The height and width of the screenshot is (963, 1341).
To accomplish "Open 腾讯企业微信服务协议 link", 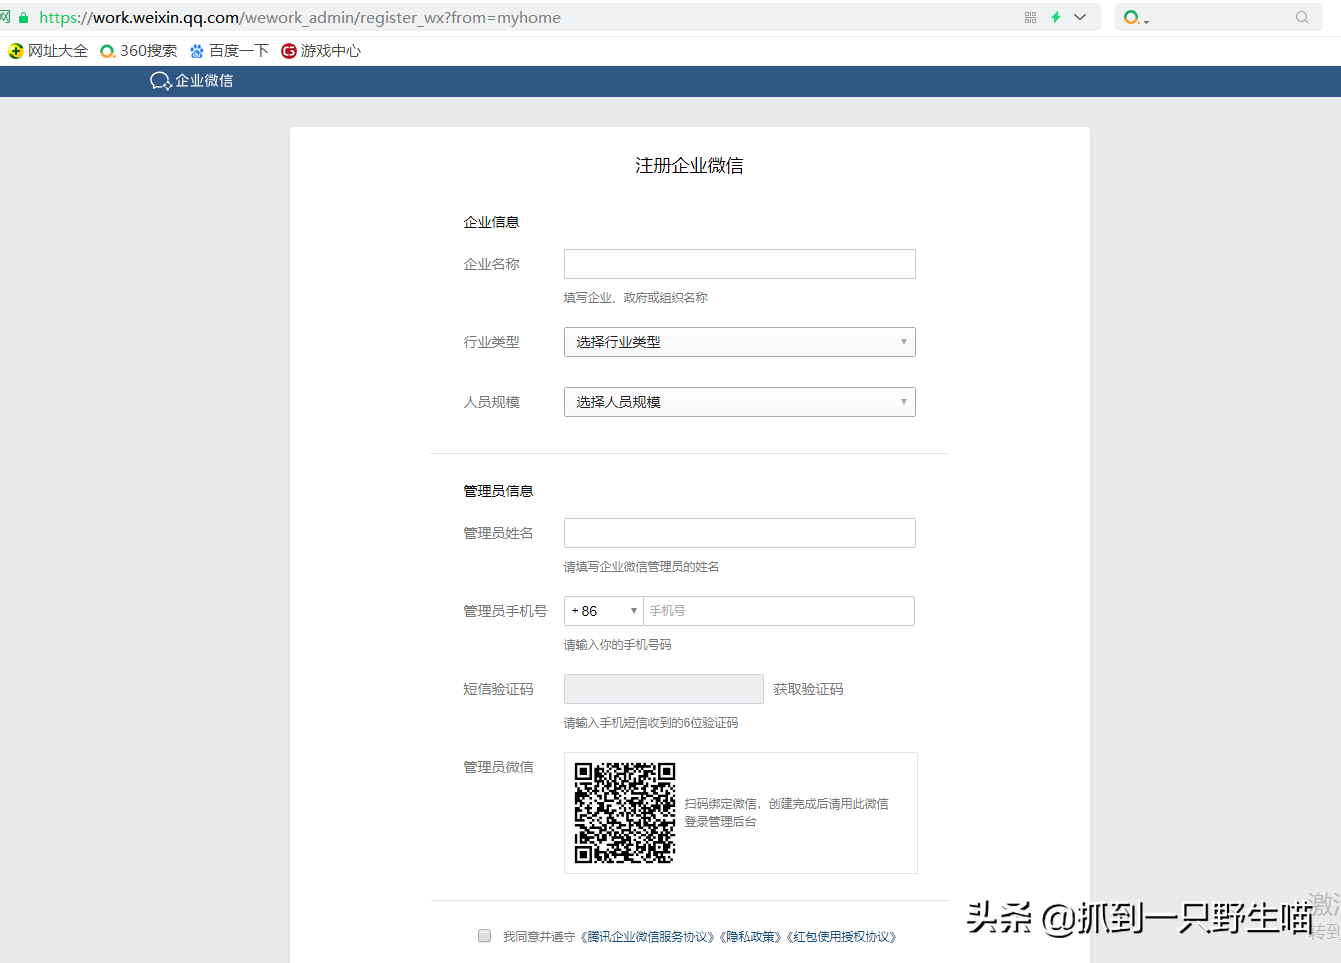I will (649, 937).
